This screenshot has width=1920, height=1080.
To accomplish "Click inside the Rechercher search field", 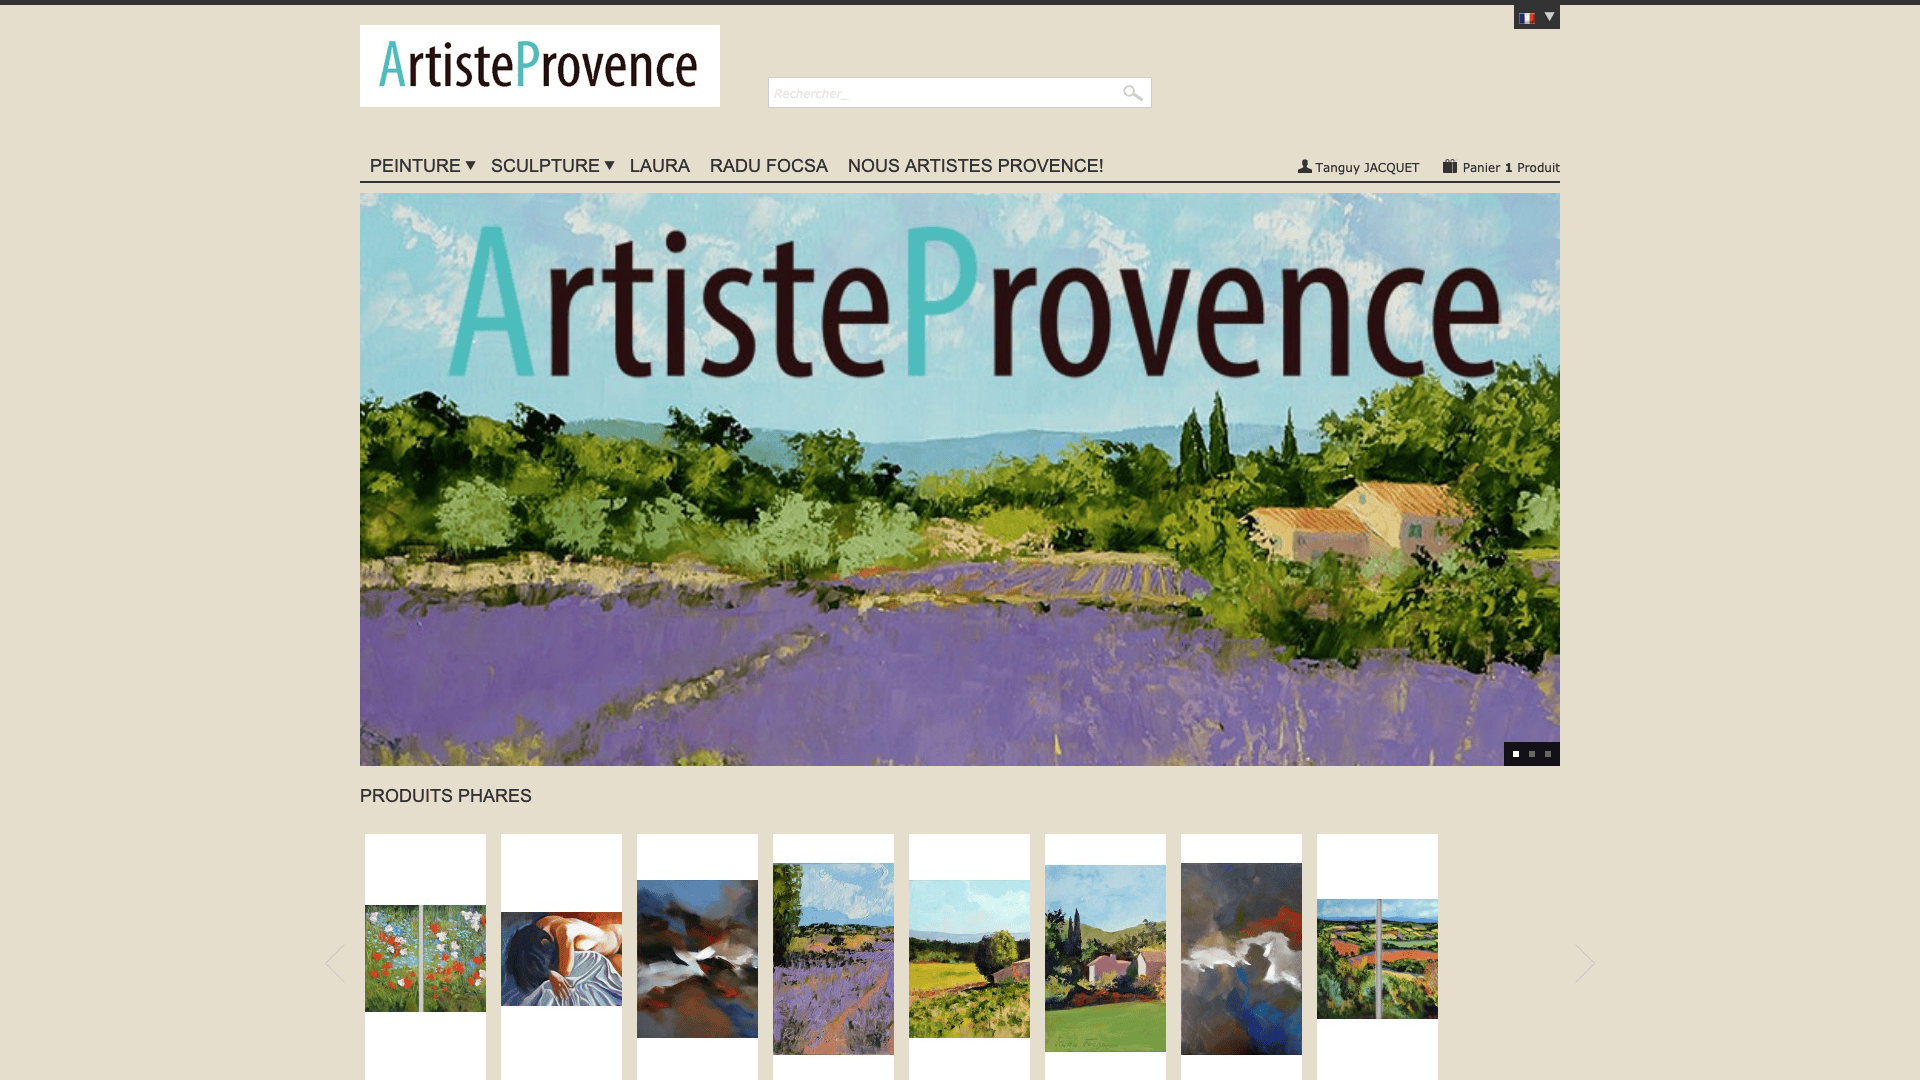I will pos(940,93).
